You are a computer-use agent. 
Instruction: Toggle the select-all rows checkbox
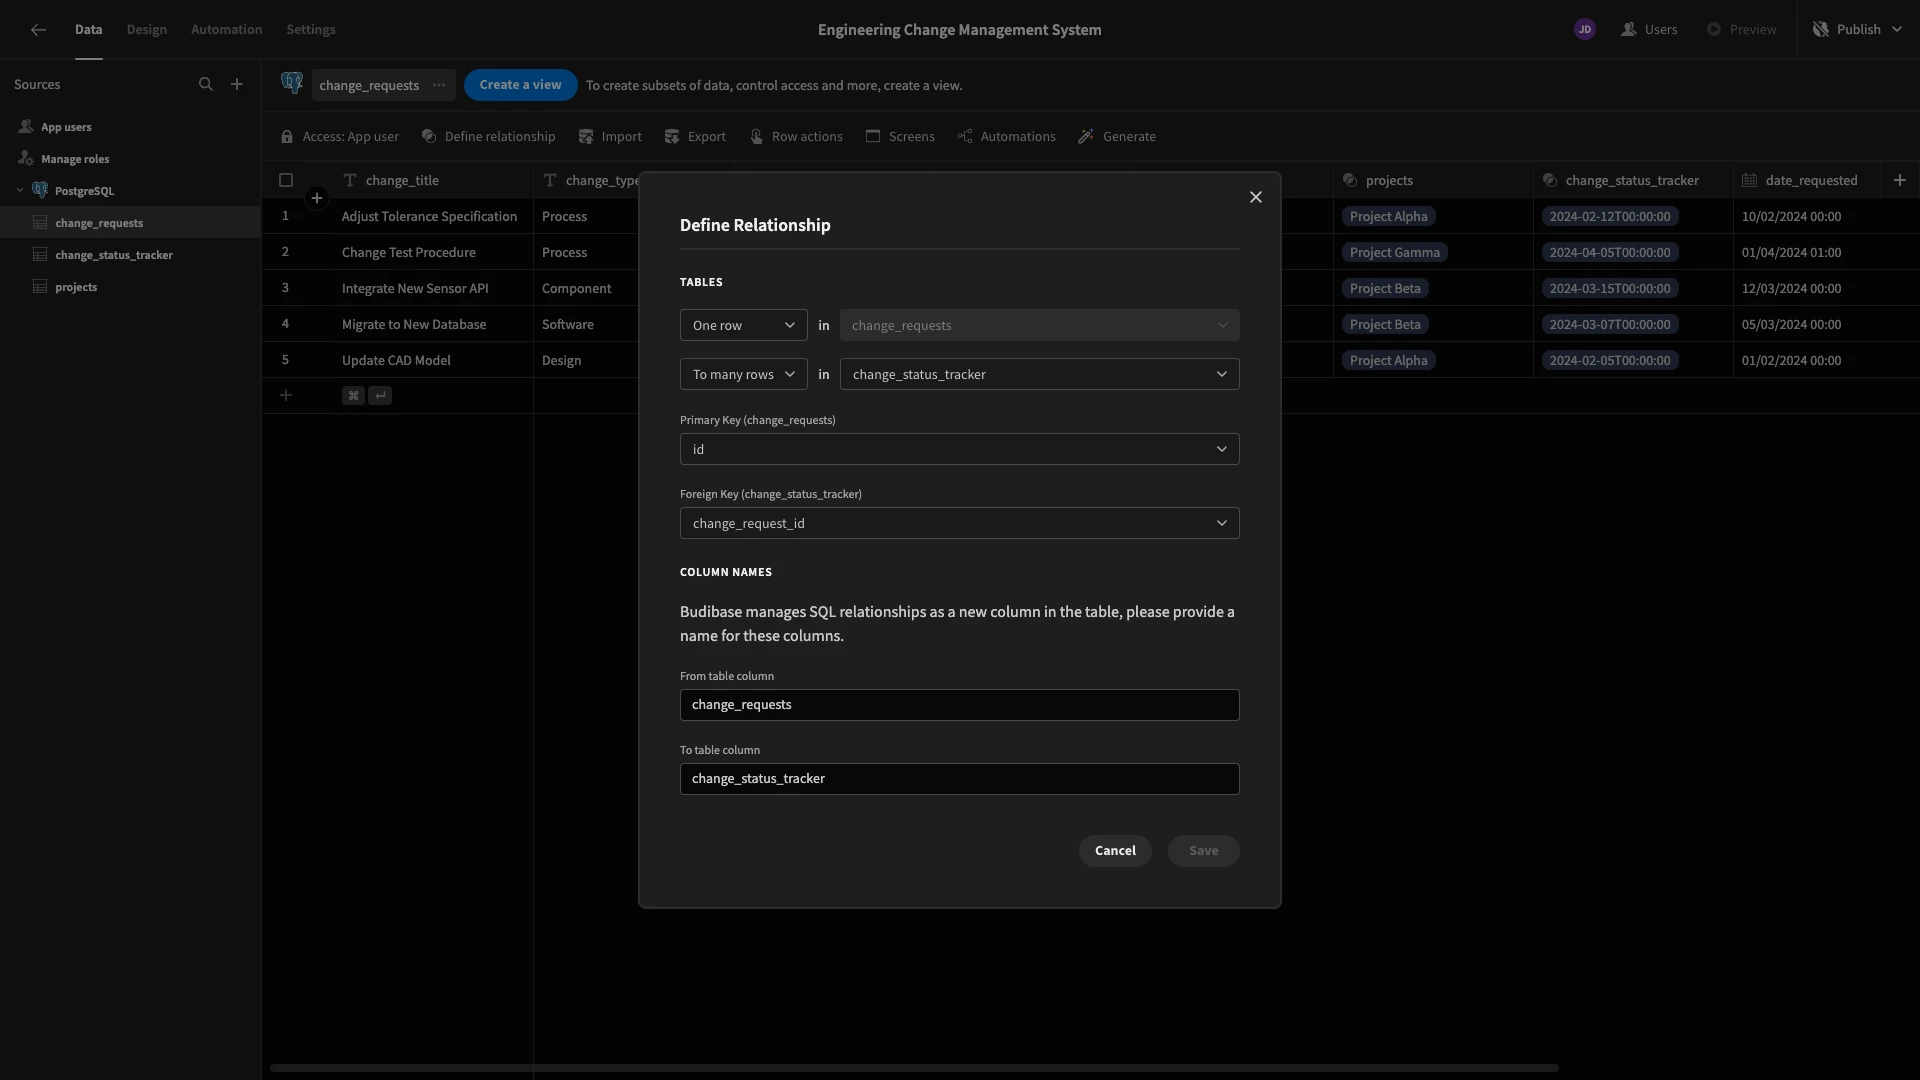pos(286,180)
